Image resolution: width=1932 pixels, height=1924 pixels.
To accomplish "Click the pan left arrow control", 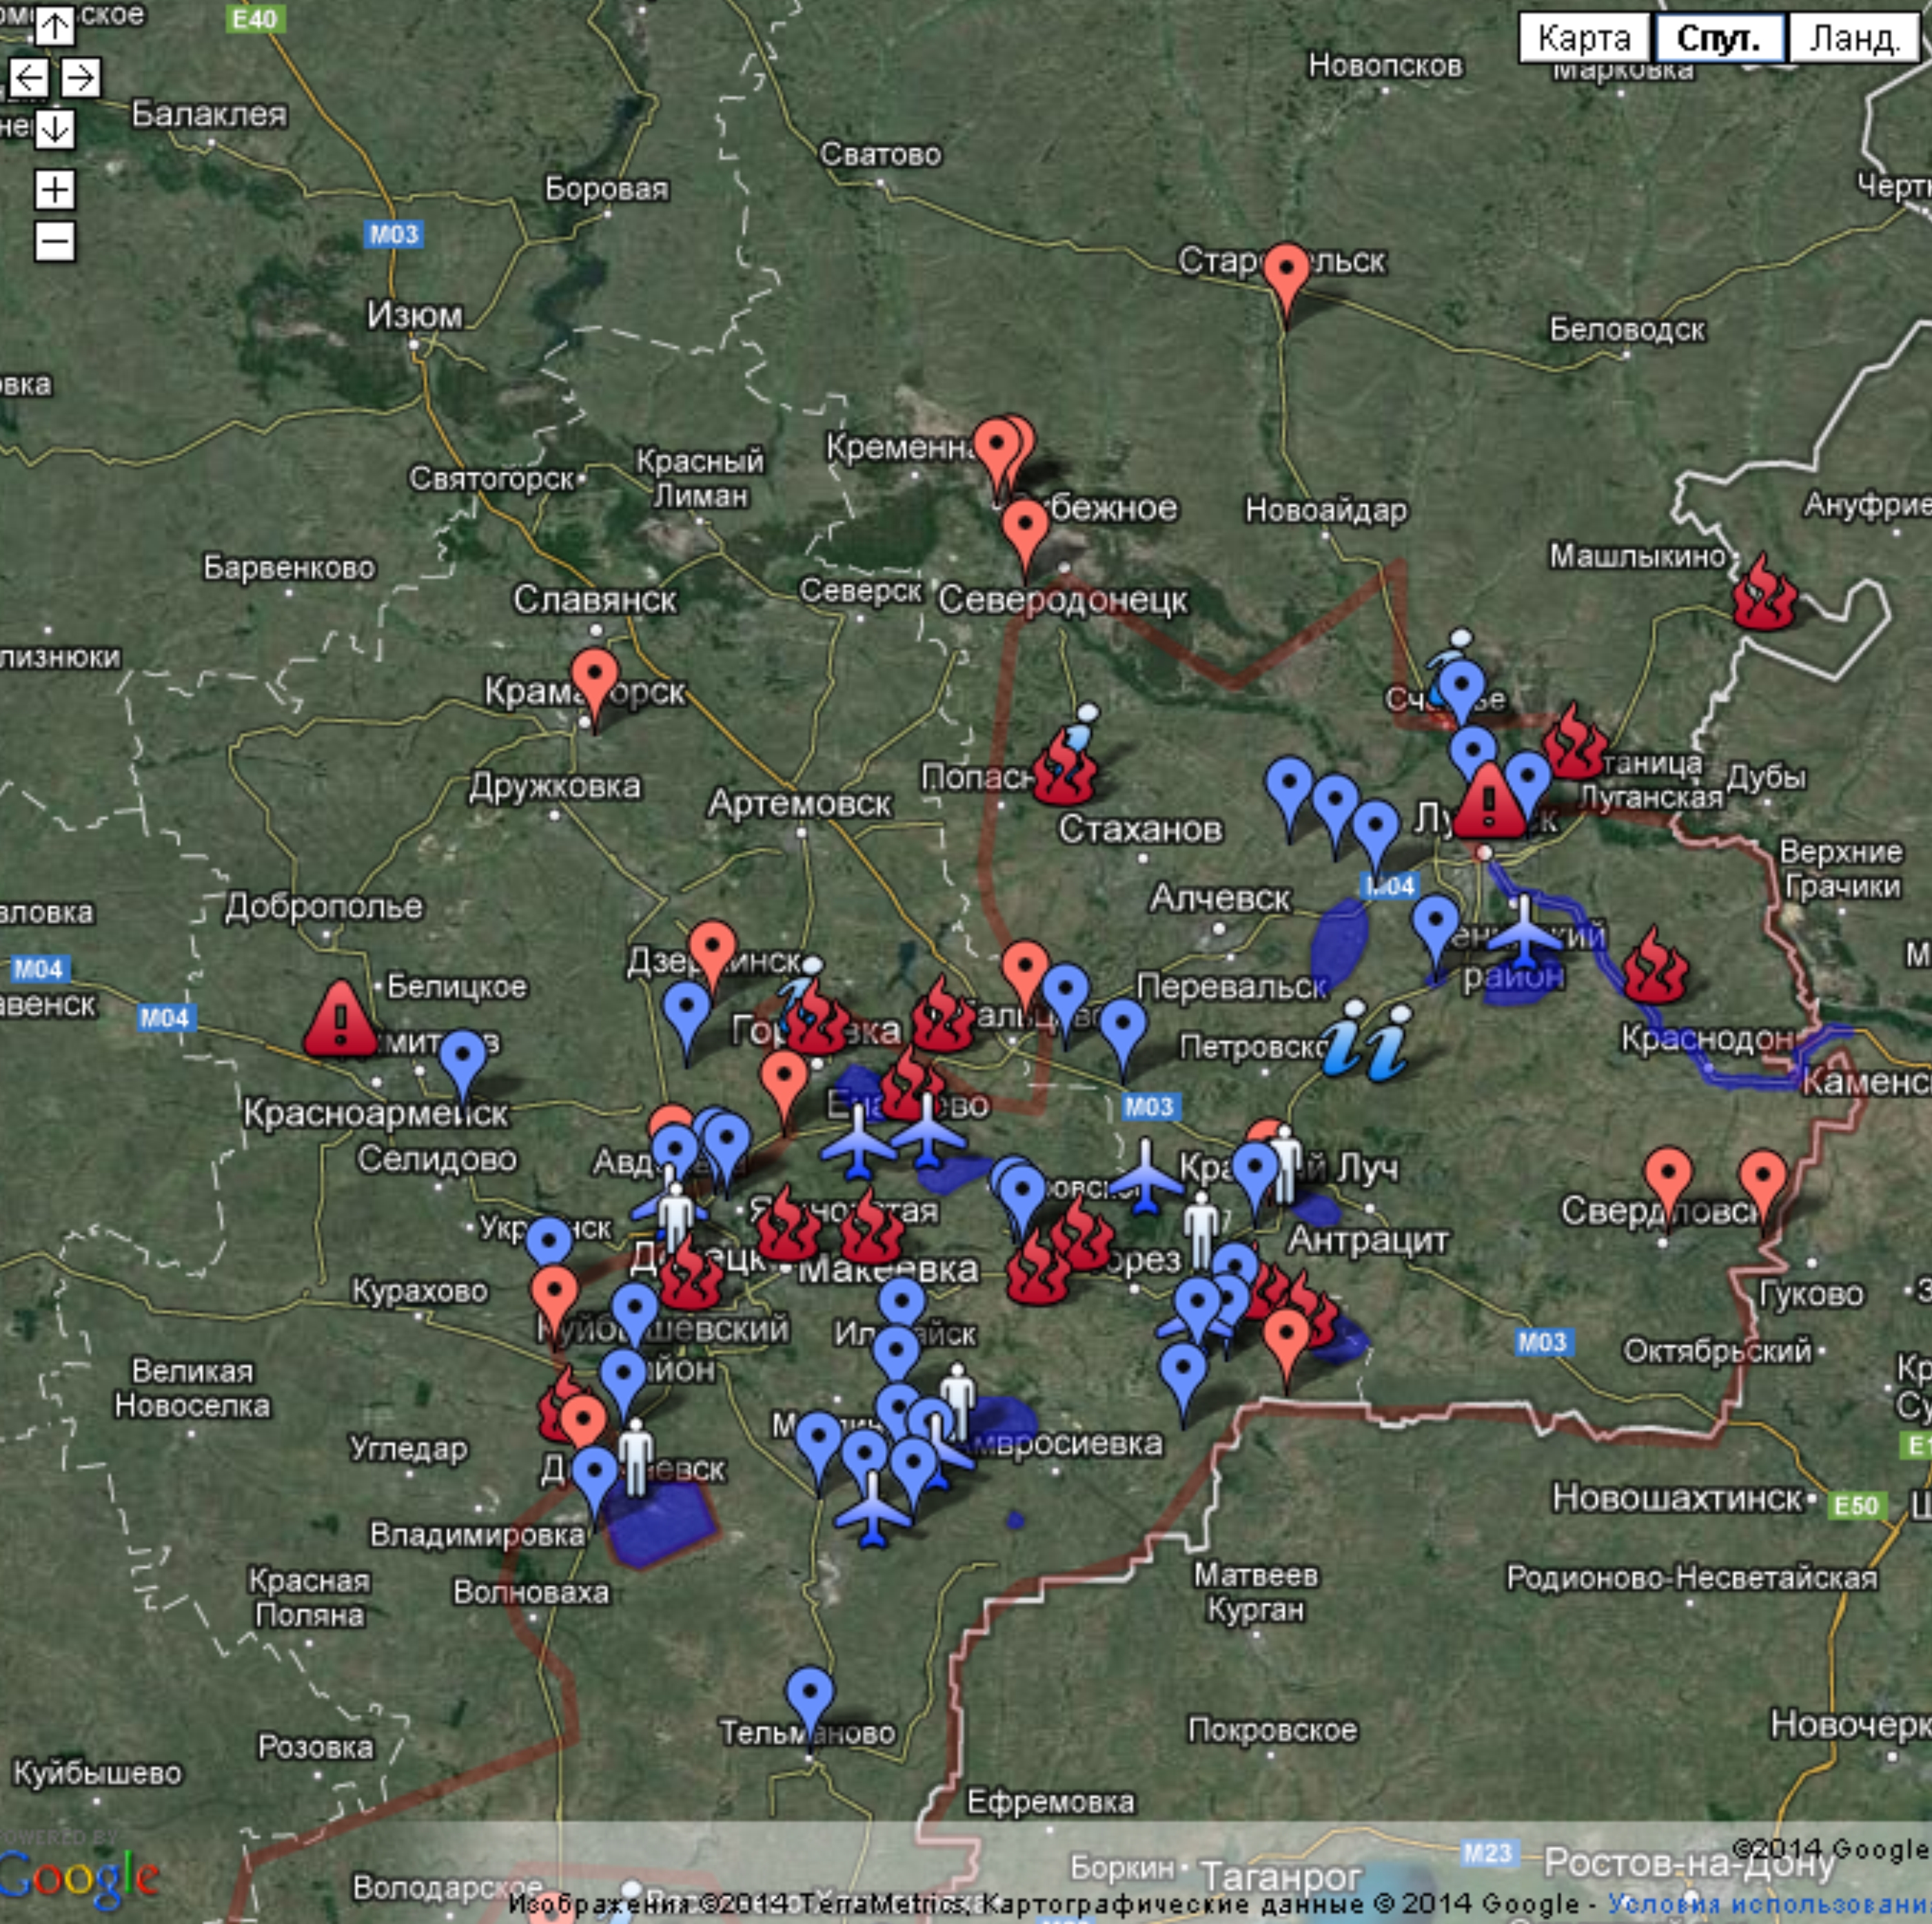I will tap(28, 77).
